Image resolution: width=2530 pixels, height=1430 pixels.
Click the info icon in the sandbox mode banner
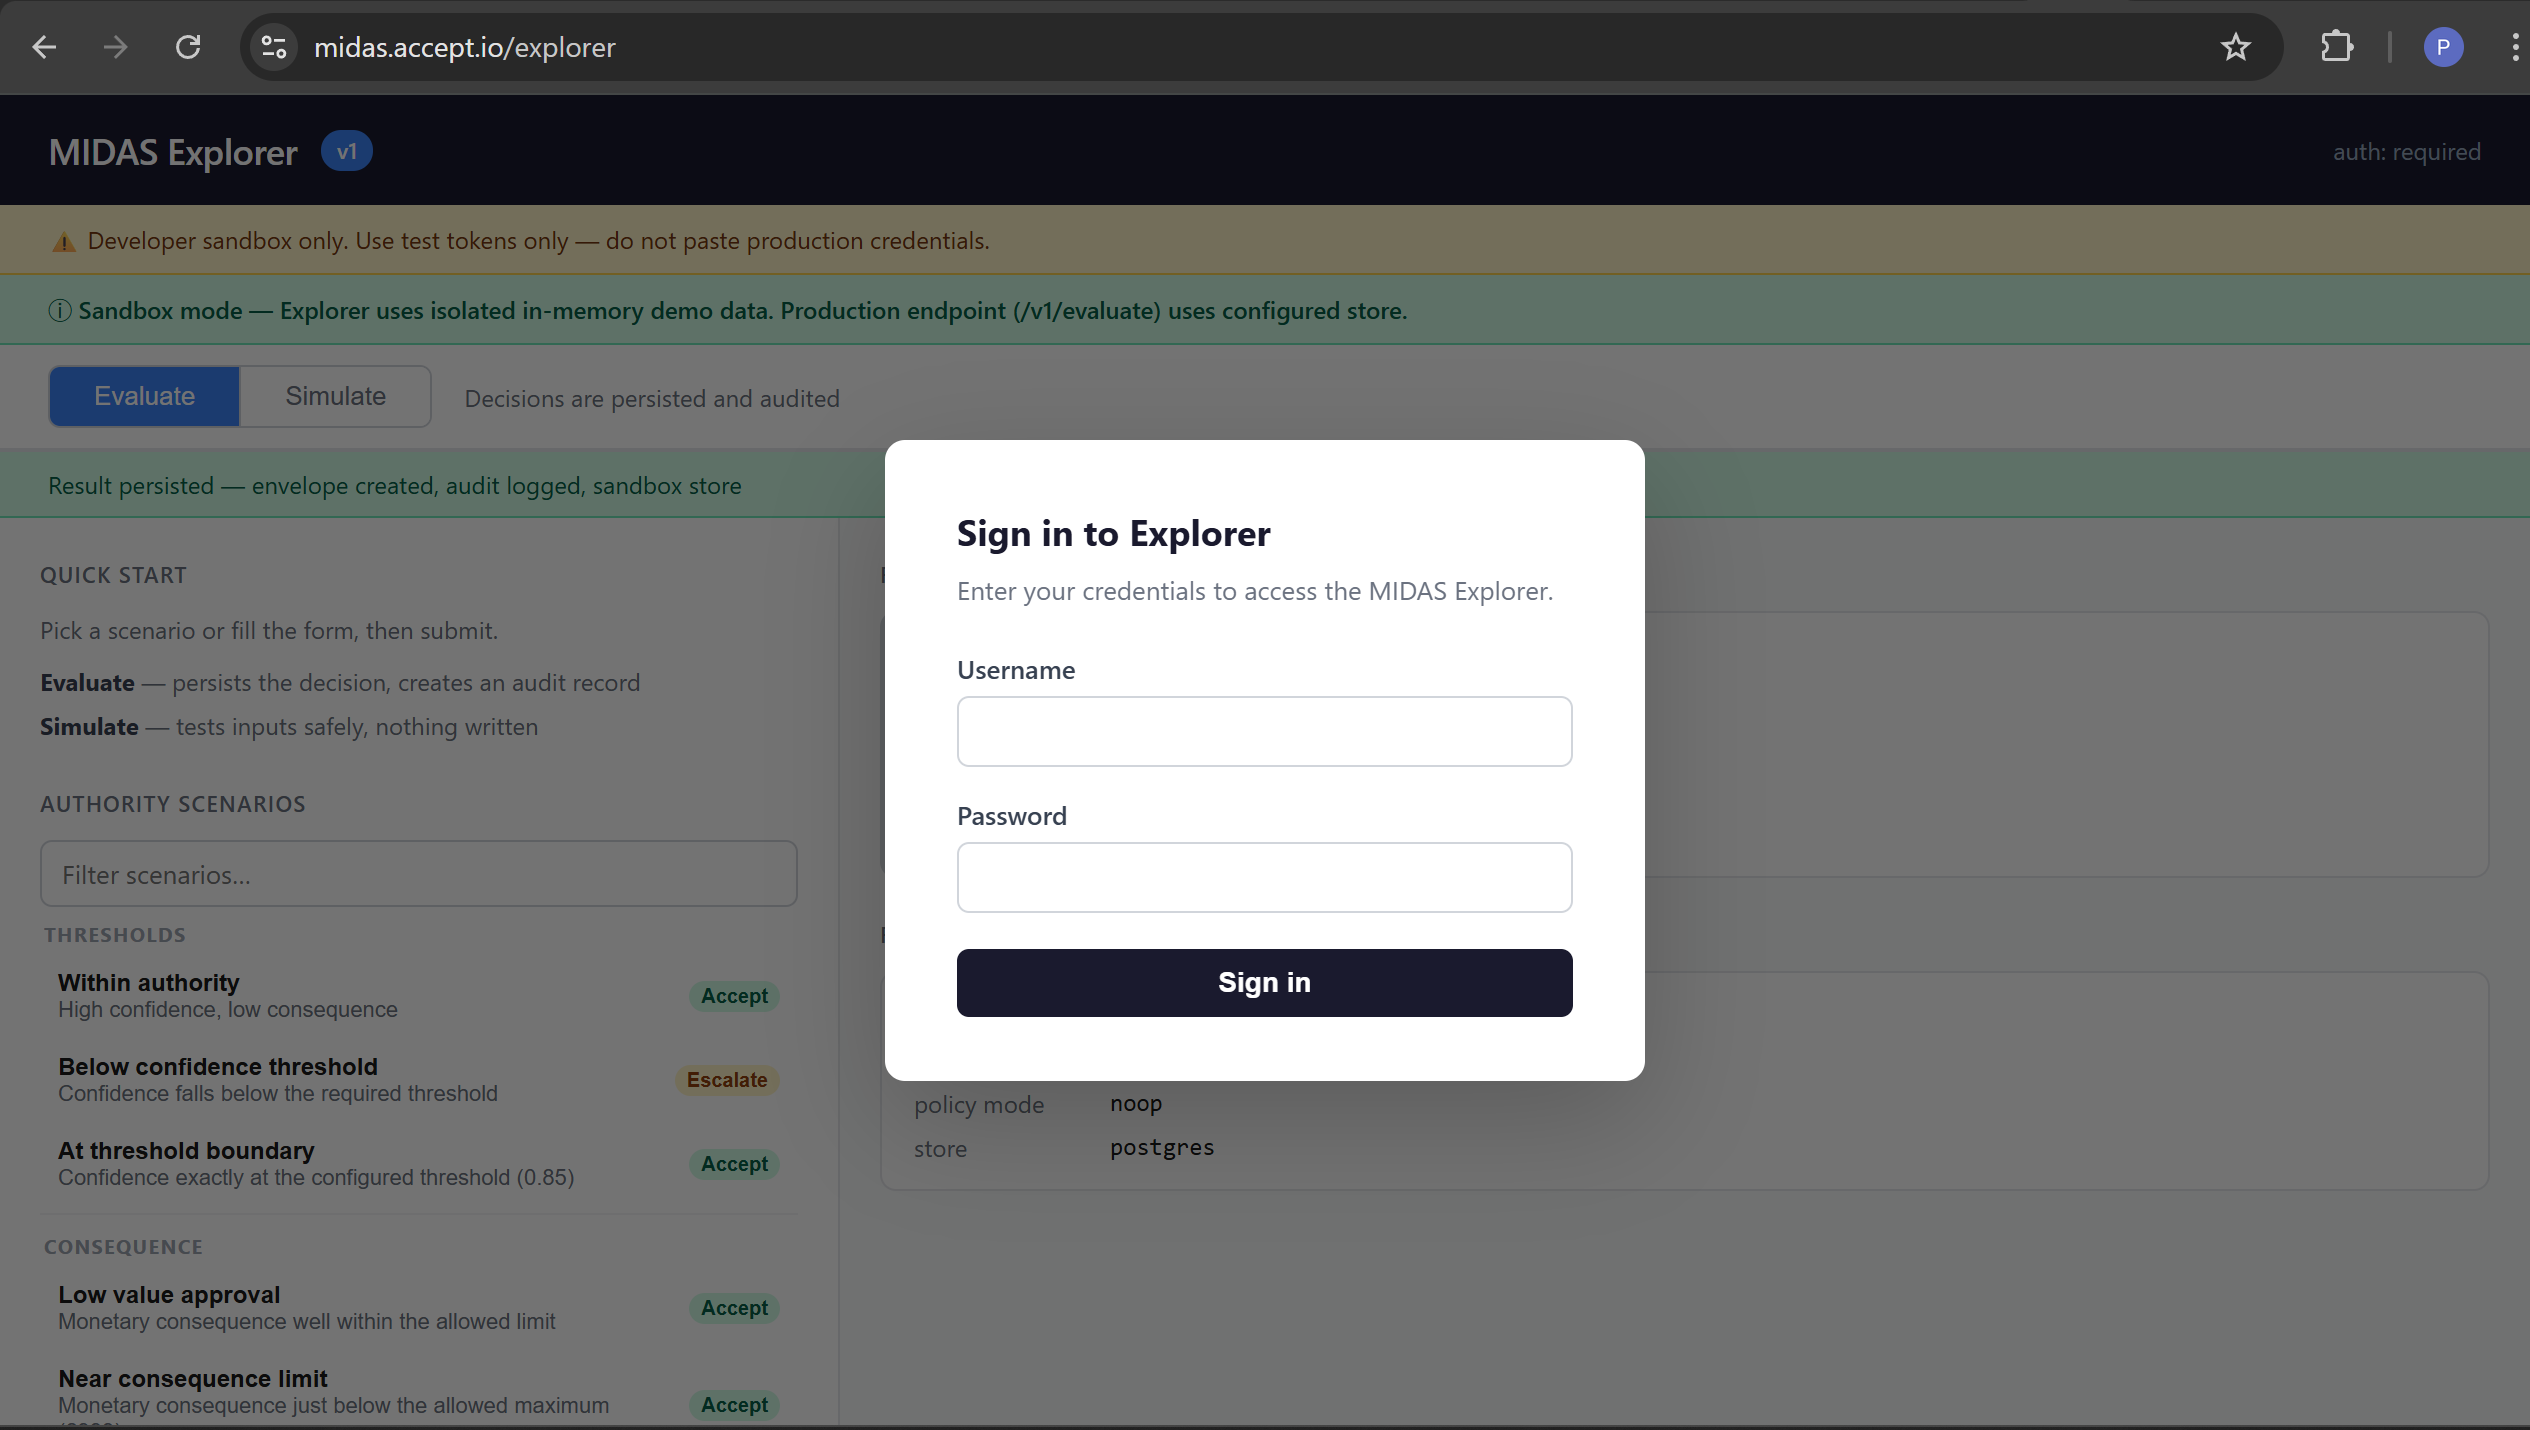click(x=58, y=310)
